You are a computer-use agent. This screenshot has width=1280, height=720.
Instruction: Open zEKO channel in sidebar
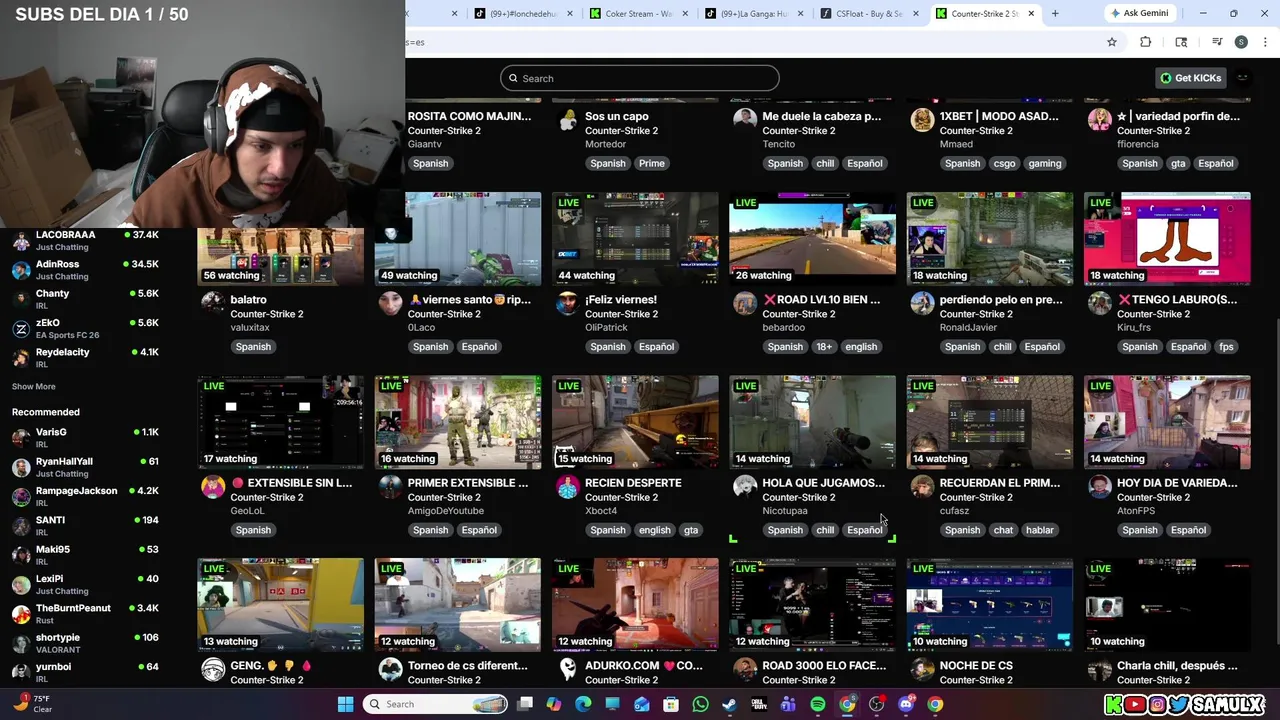[x=85, y=328]
